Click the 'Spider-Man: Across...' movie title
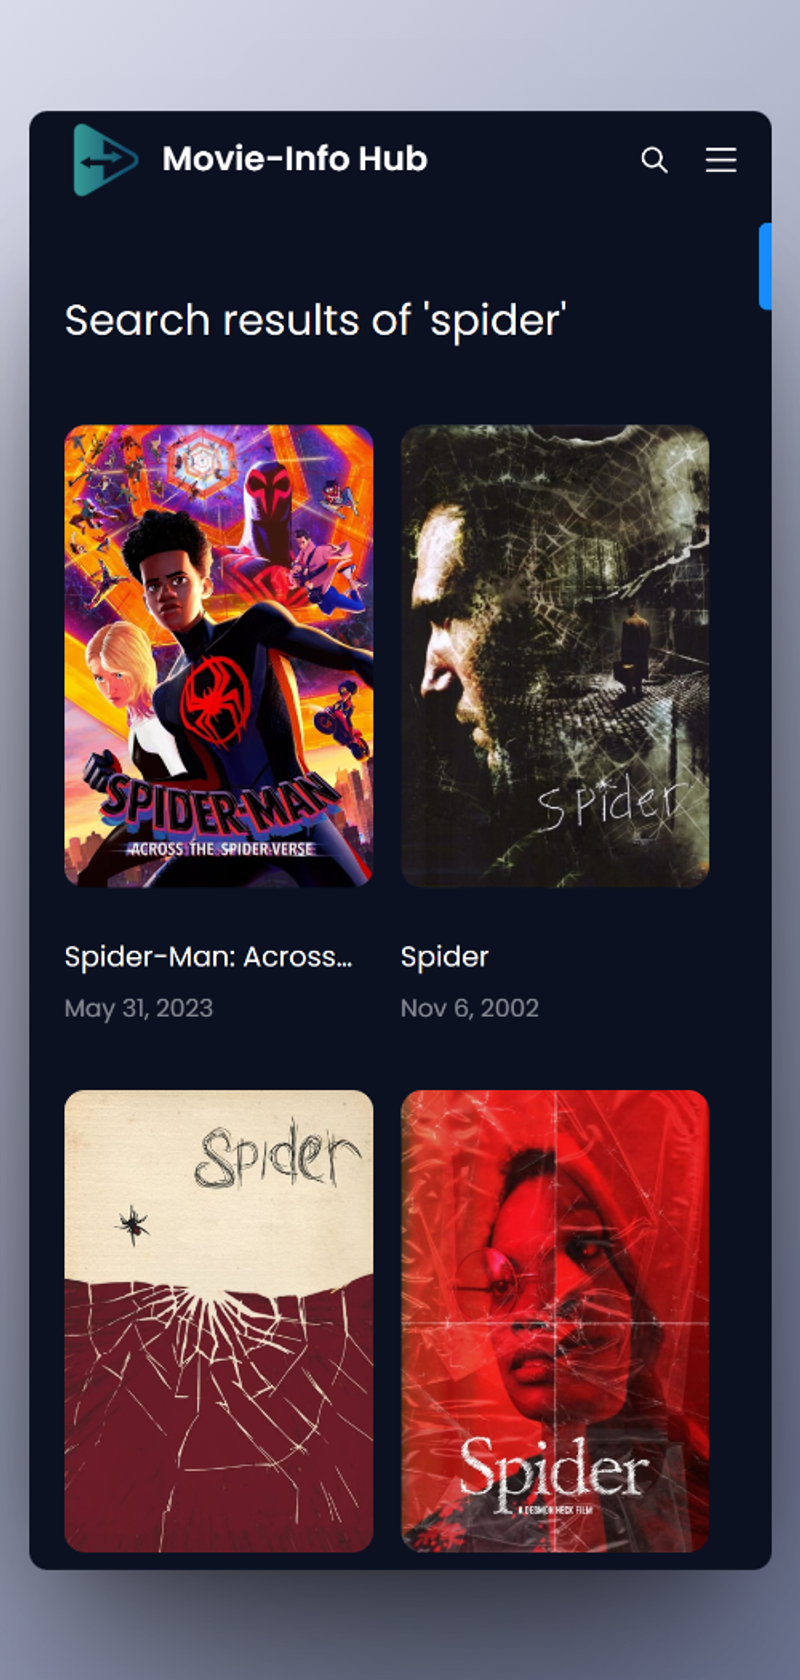The height and width of the screenshot is (1680, 800). 208,957
